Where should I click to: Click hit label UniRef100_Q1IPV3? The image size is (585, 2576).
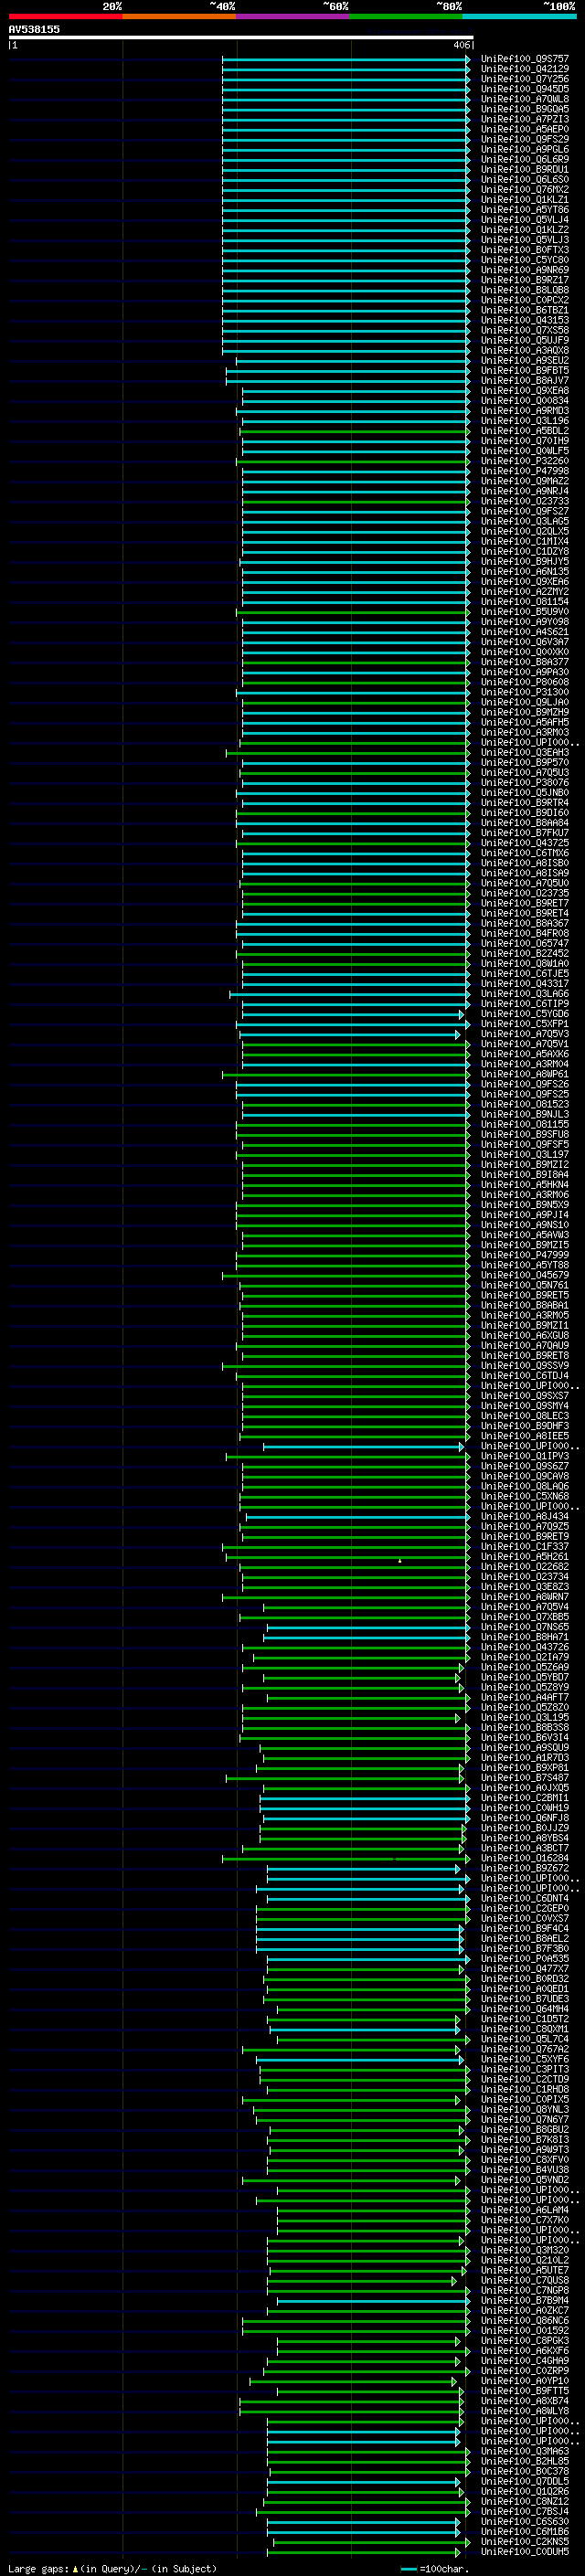coord(525,1456)
